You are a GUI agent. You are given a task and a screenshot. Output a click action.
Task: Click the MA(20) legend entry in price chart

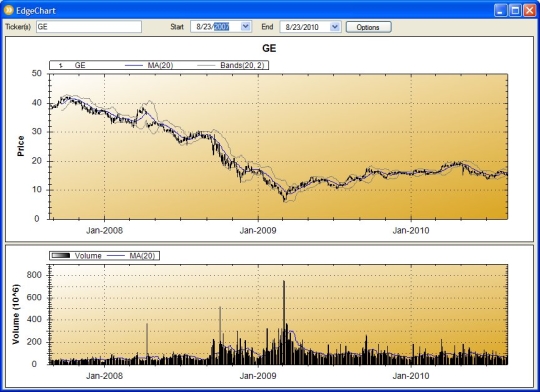pyautogui.click(x=149, y=65)
